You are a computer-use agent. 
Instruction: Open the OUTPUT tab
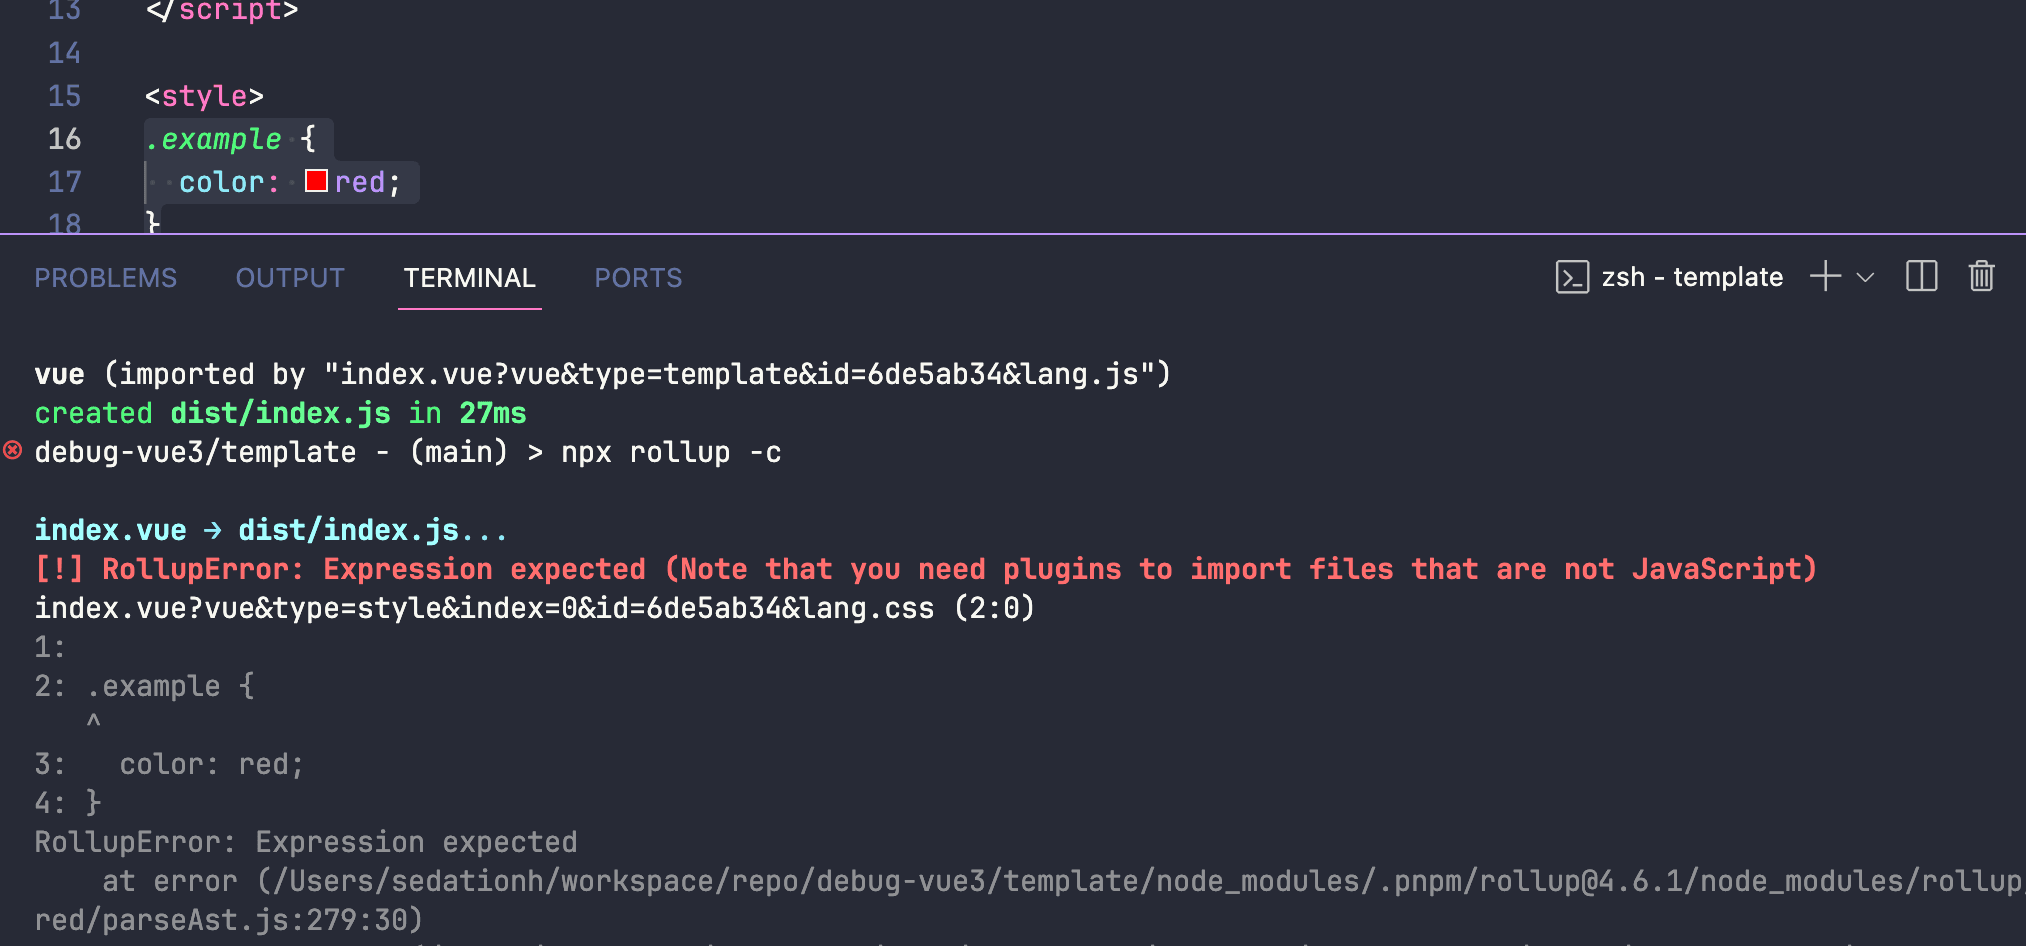point(290,278)
